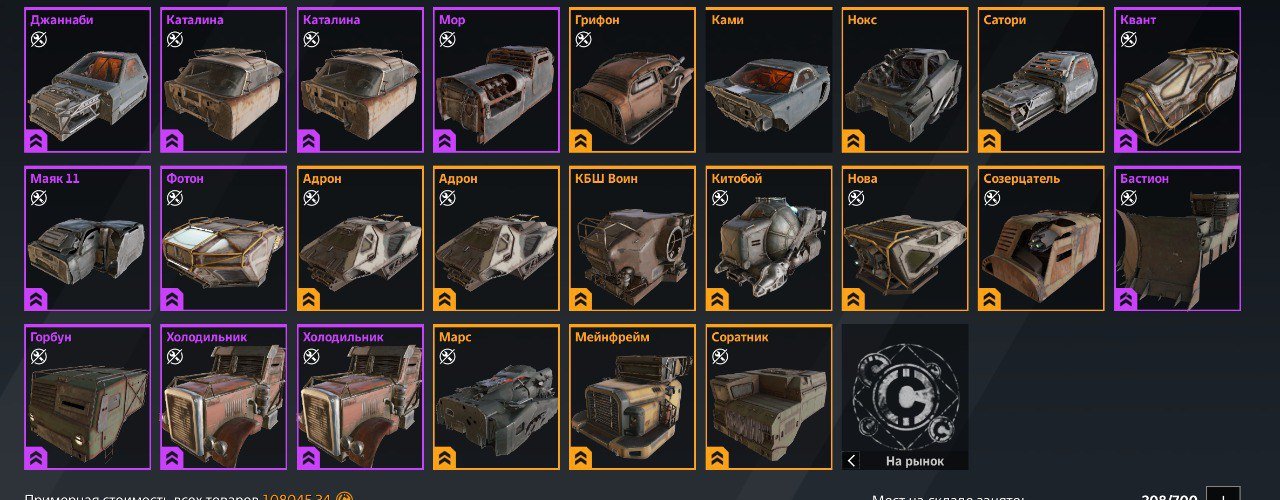Click the coin icon beside total cost
Viewport: 1280px width, 500px height.
(x=344, y=497)
